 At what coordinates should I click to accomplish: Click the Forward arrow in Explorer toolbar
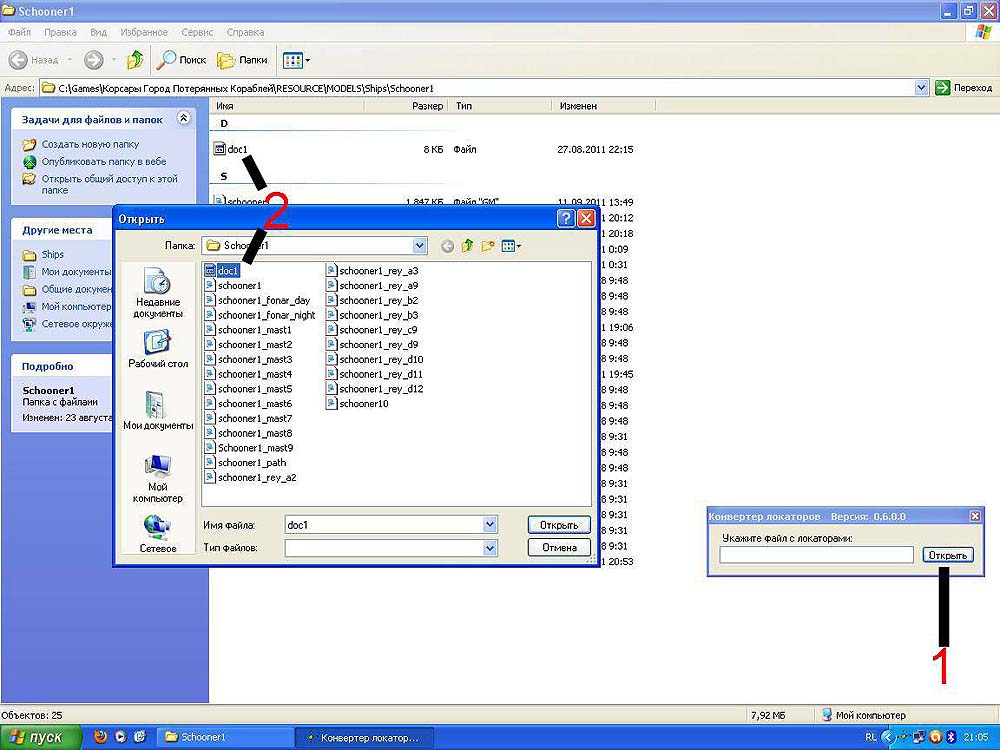(94, 60)
